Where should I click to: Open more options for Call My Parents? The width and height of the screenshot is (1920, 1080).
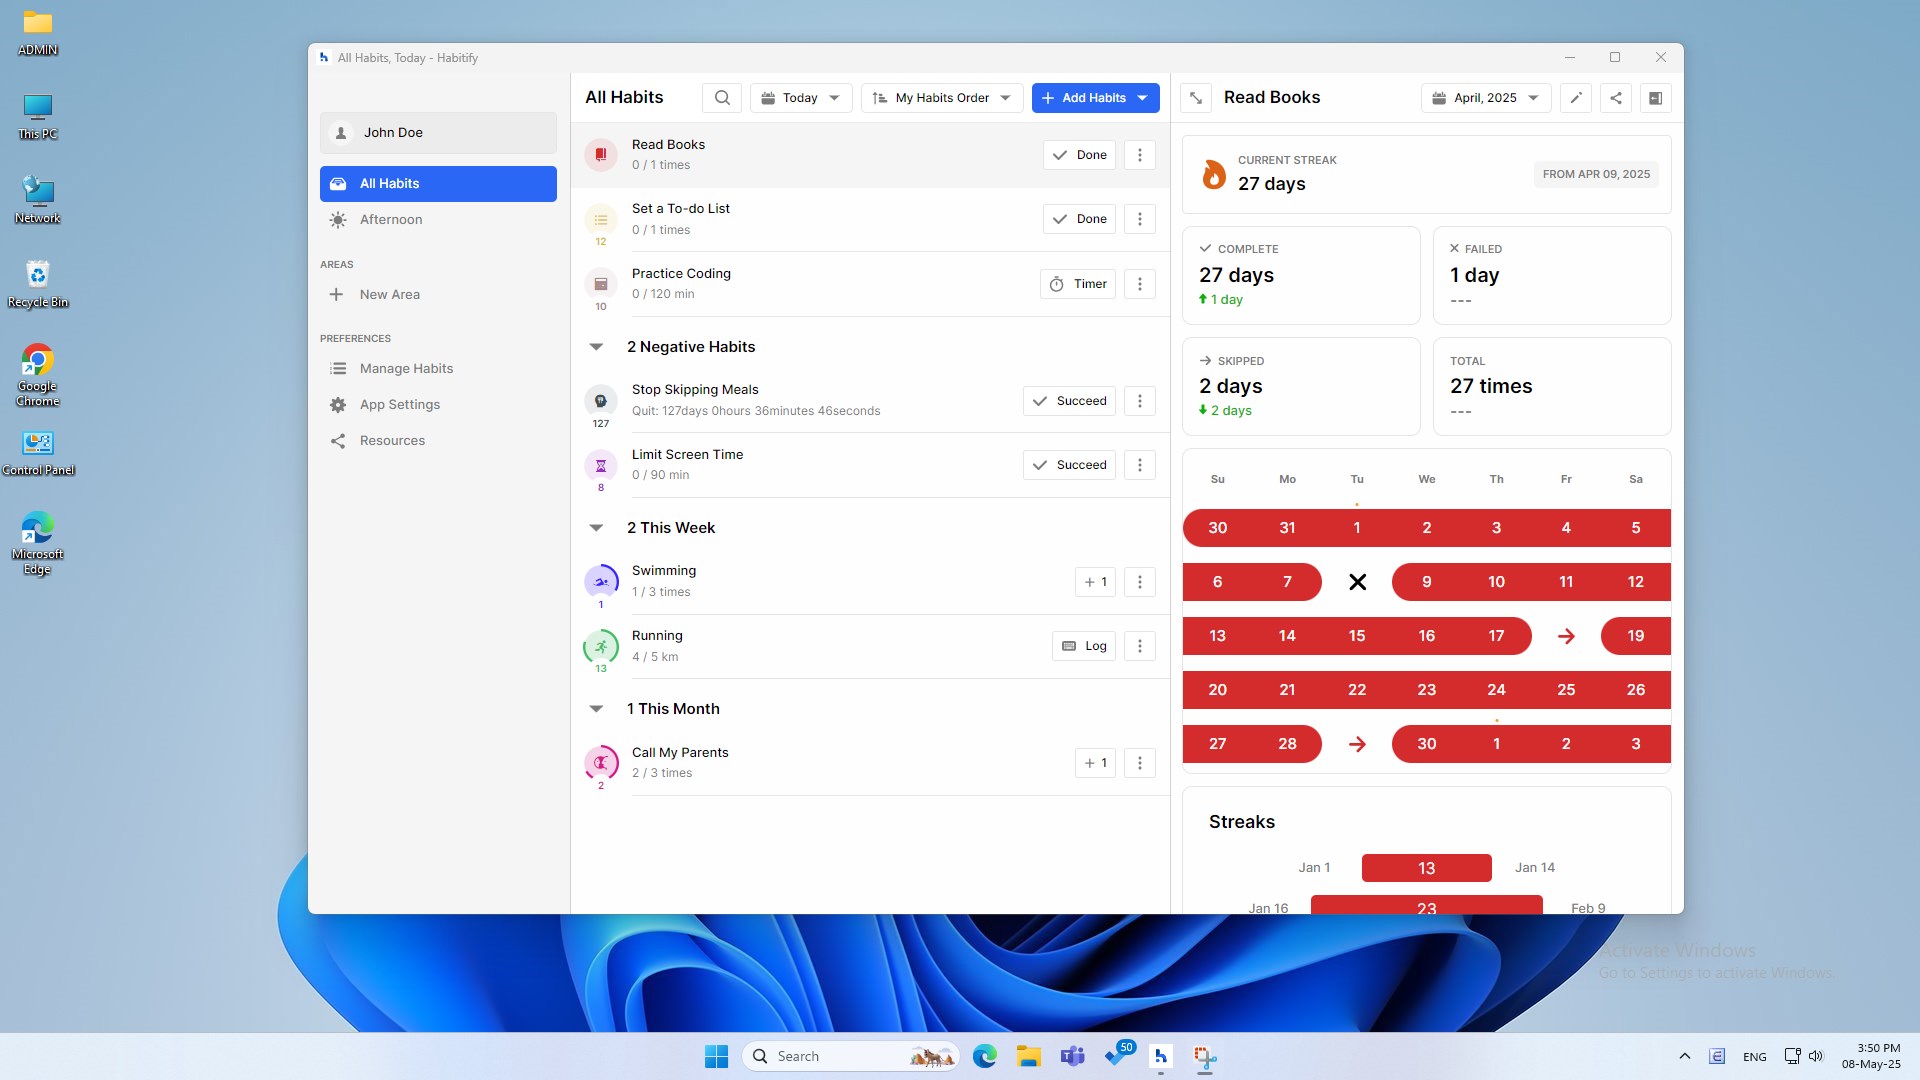1140,763
